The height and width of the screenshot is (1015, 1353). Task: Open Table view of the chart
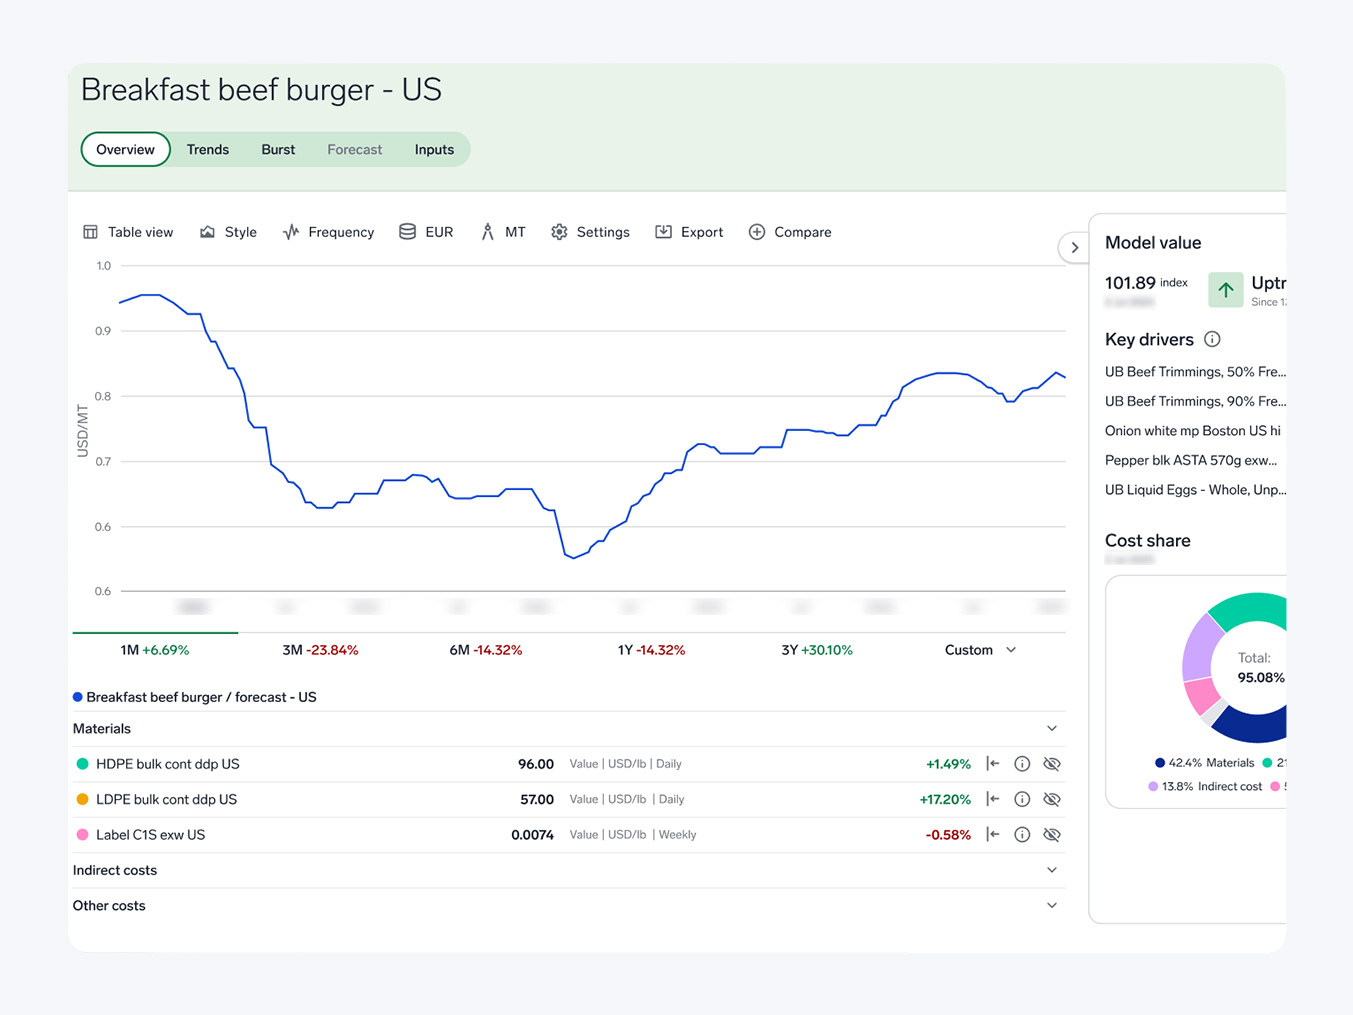coord(128,232)
